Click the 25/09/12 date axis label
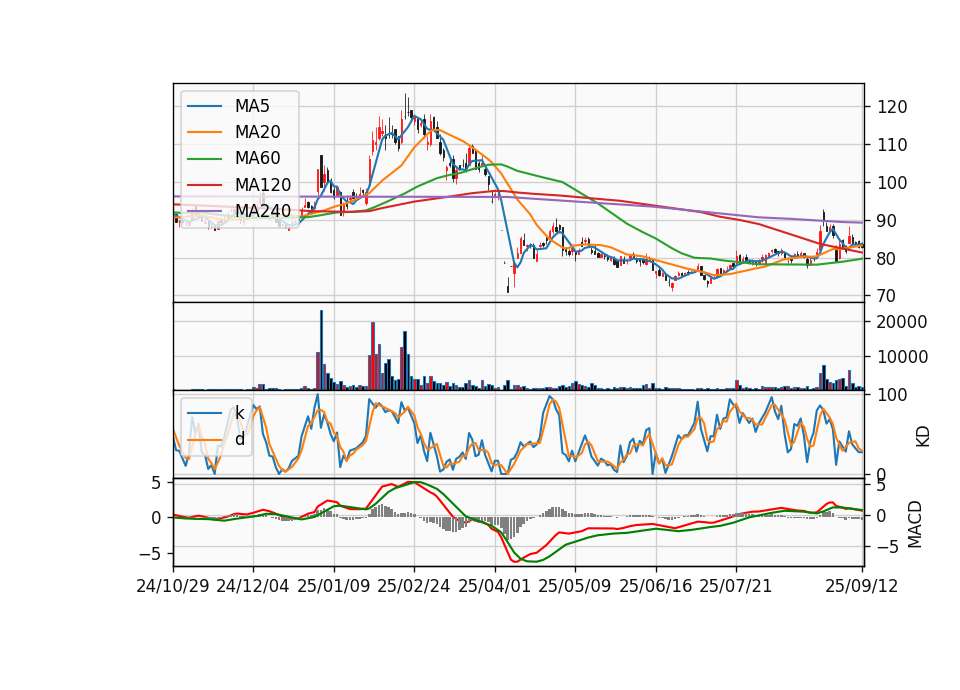 pos(862,586)
